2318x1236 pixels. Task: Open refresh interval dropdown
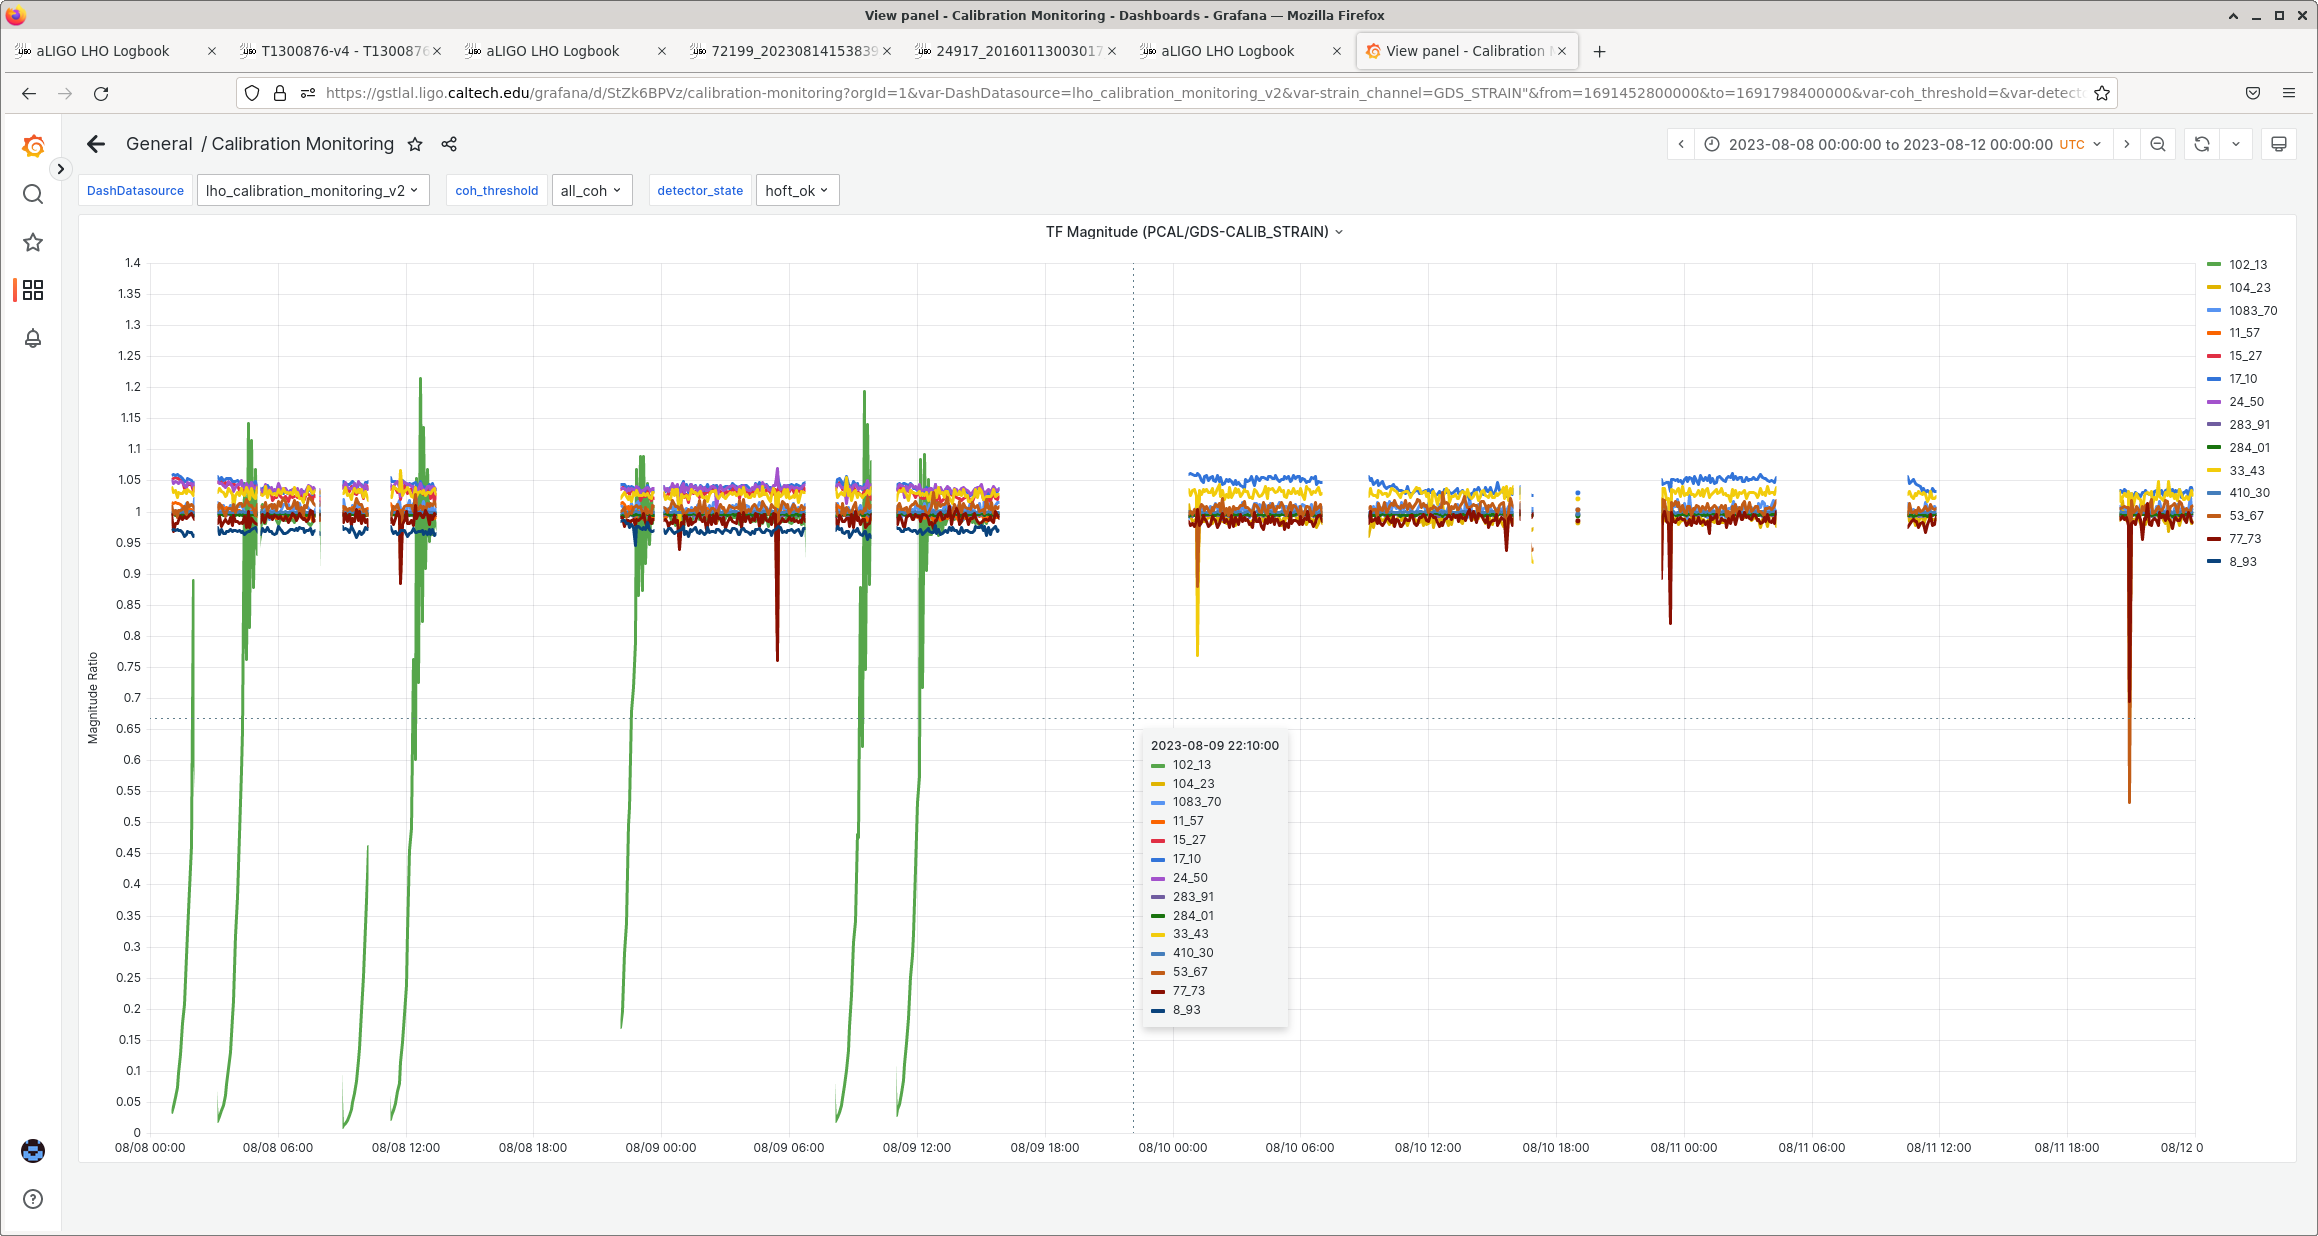pyautogui.click(x=2236, y=144)
